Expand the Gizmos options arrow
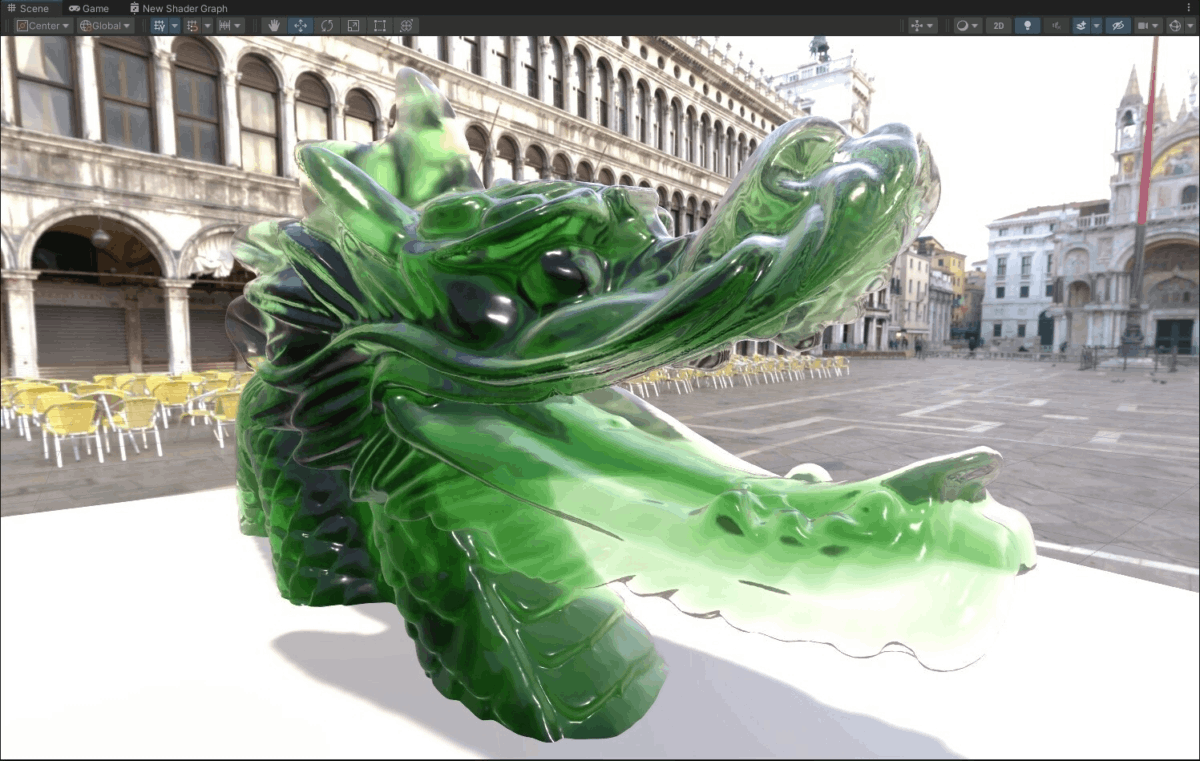Viewport: 1200px width, 761px height. pos(1190,26)
